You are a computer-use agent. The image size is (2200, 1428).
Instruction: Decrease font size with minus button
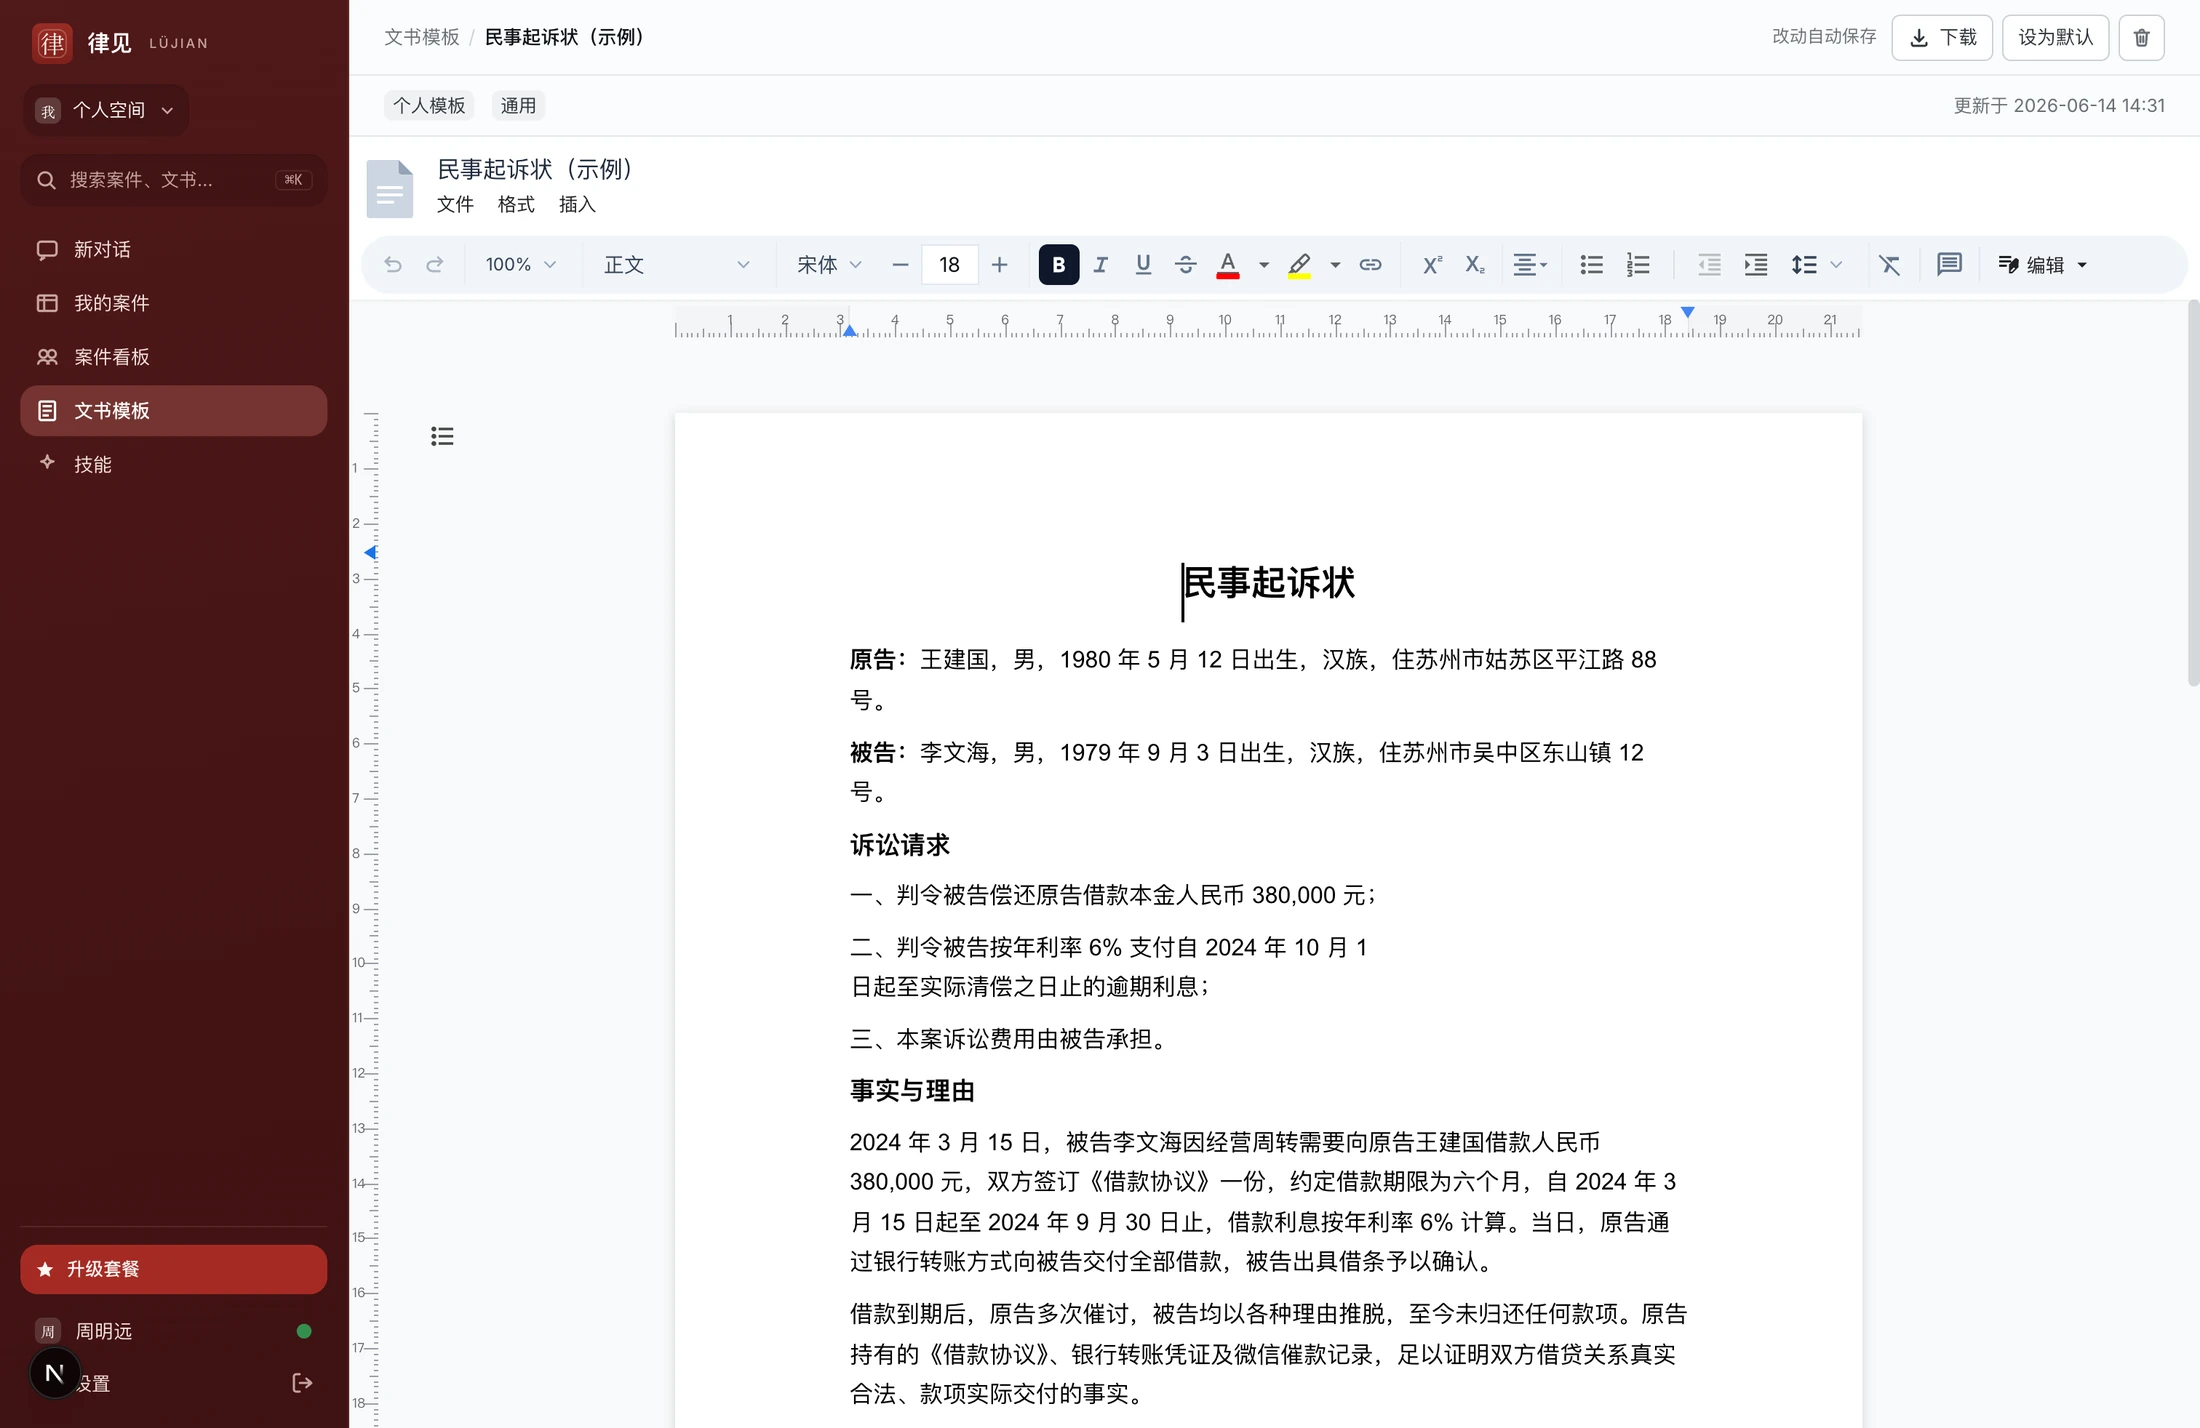point(900,265)
